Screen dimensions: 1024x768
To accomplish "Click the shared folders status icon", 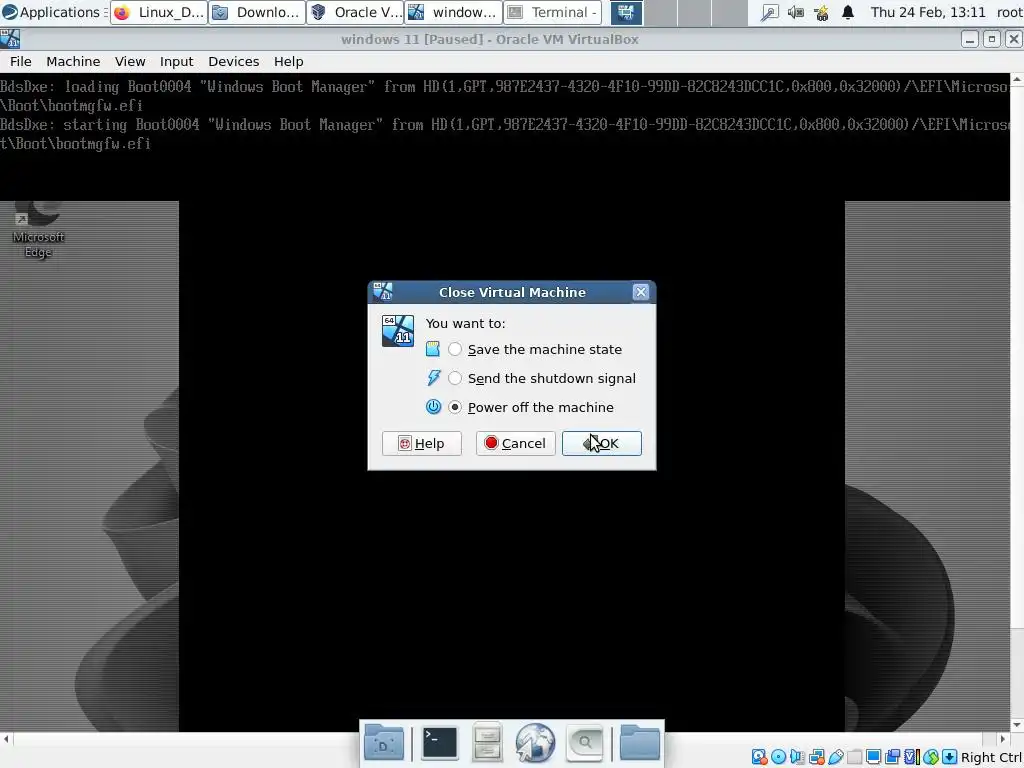I will tap(854, 757).
